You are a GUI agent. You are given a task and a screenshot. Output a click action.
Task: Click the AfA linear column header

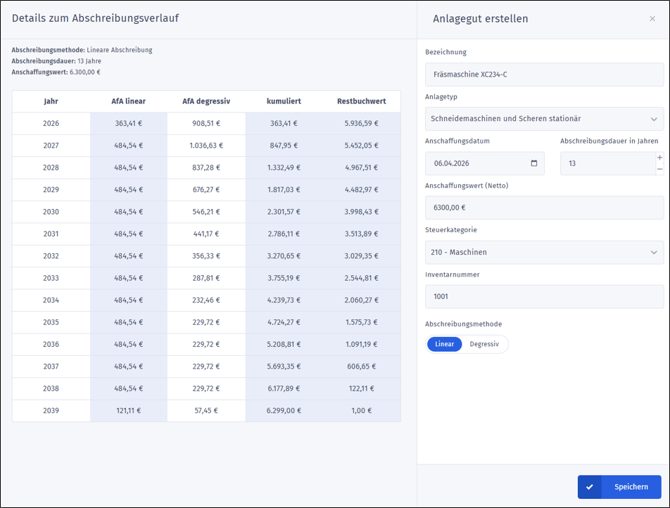point(128,101)
